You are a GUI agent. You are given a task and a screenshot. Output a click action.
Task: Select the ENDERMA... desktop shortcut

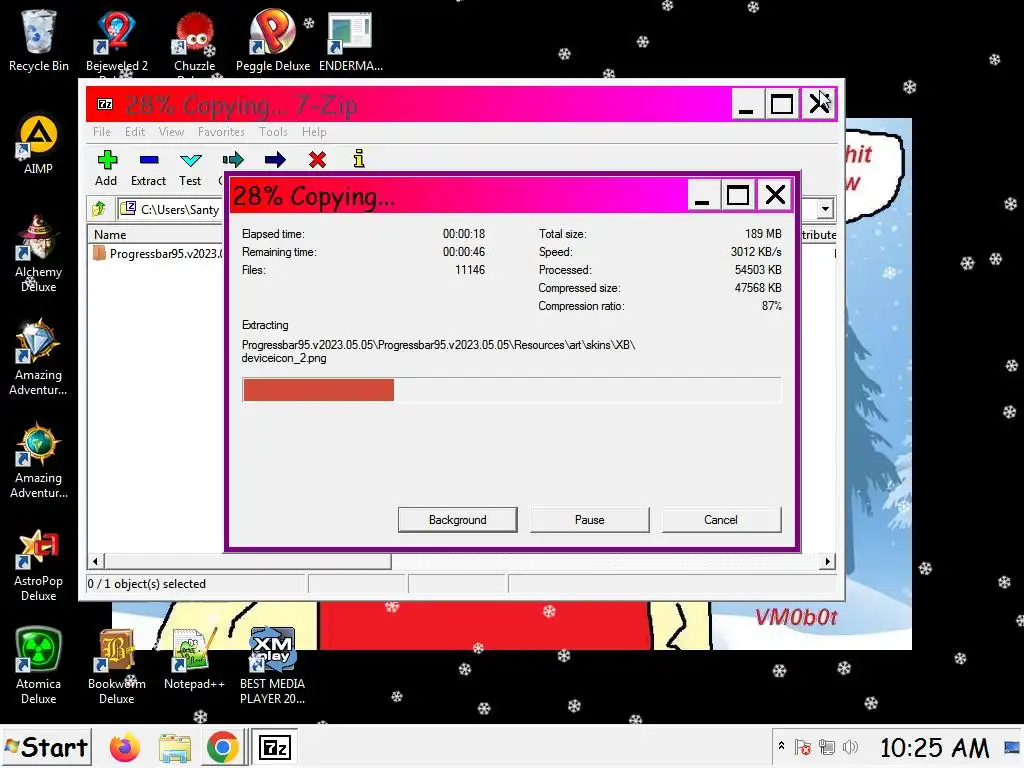[x=351, y=40]
